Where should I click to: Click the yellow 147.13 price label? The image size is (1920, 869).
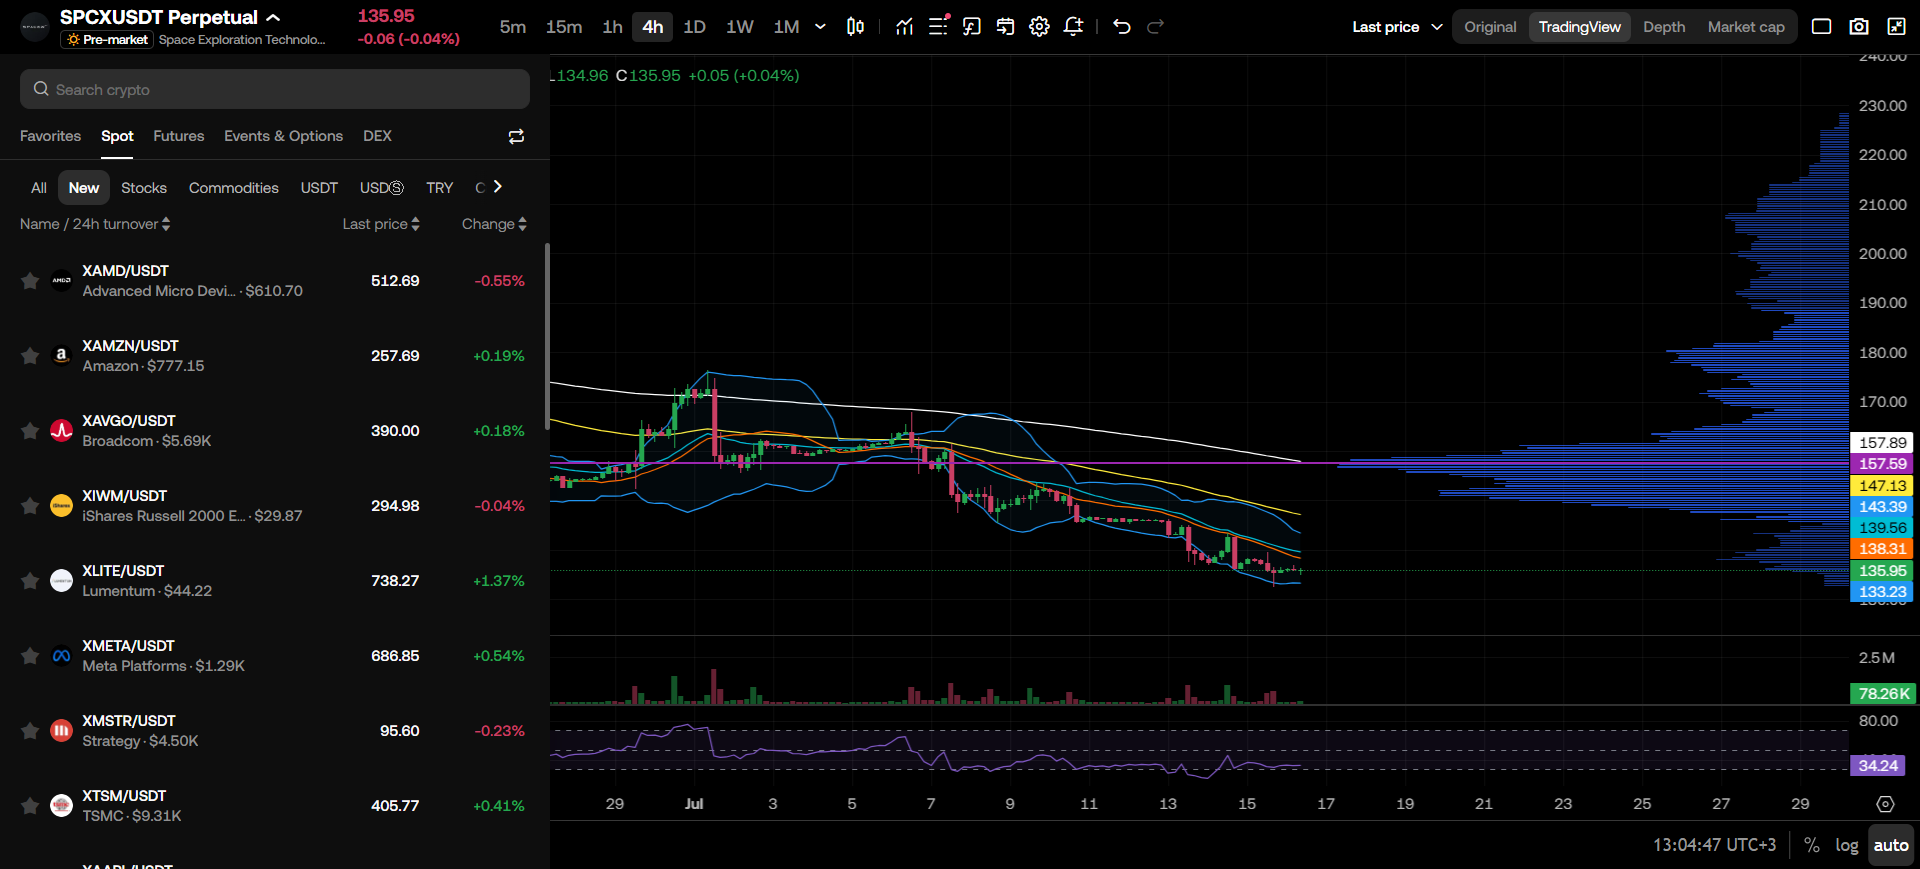(1882, 486)
